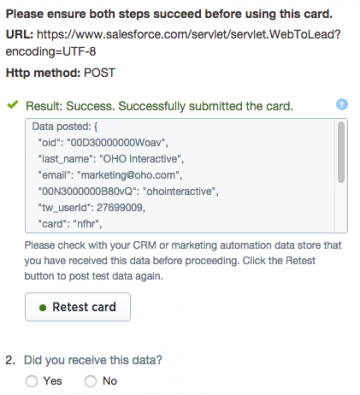360x395 pixels.
Task: Click the Yes label text
Action: (x=52, y=381)
